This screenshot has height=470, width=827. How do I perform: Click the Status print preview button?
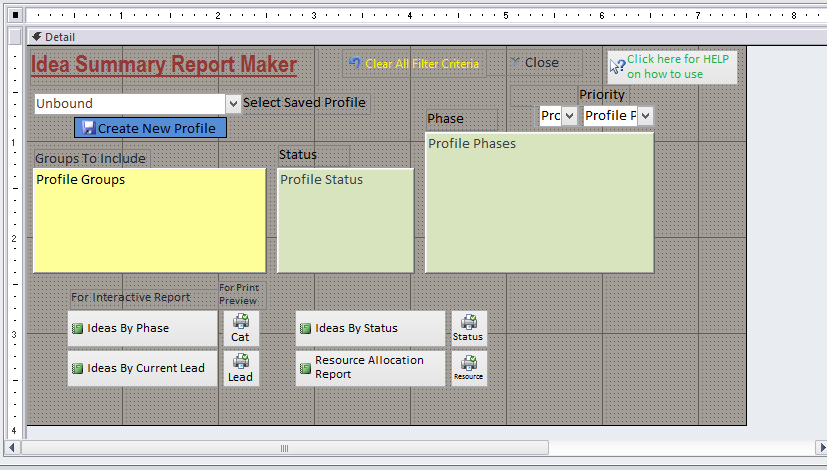coord(469,328)
